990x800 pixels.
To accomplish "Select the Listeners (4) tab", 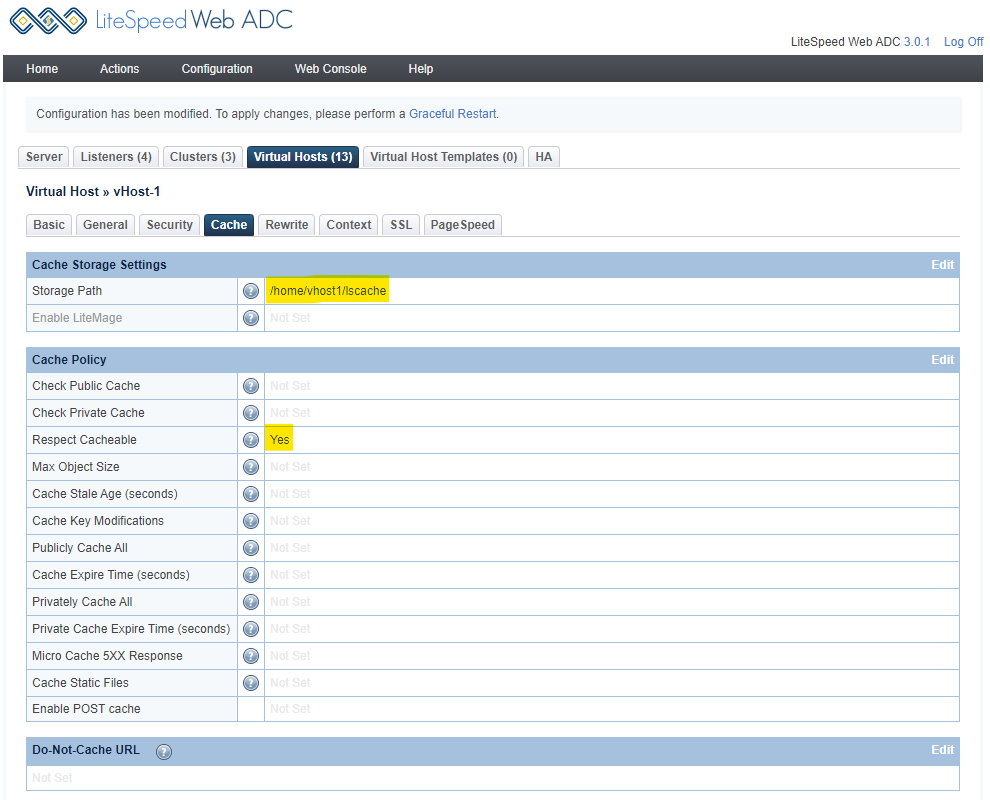I will [x=116, y=157].
